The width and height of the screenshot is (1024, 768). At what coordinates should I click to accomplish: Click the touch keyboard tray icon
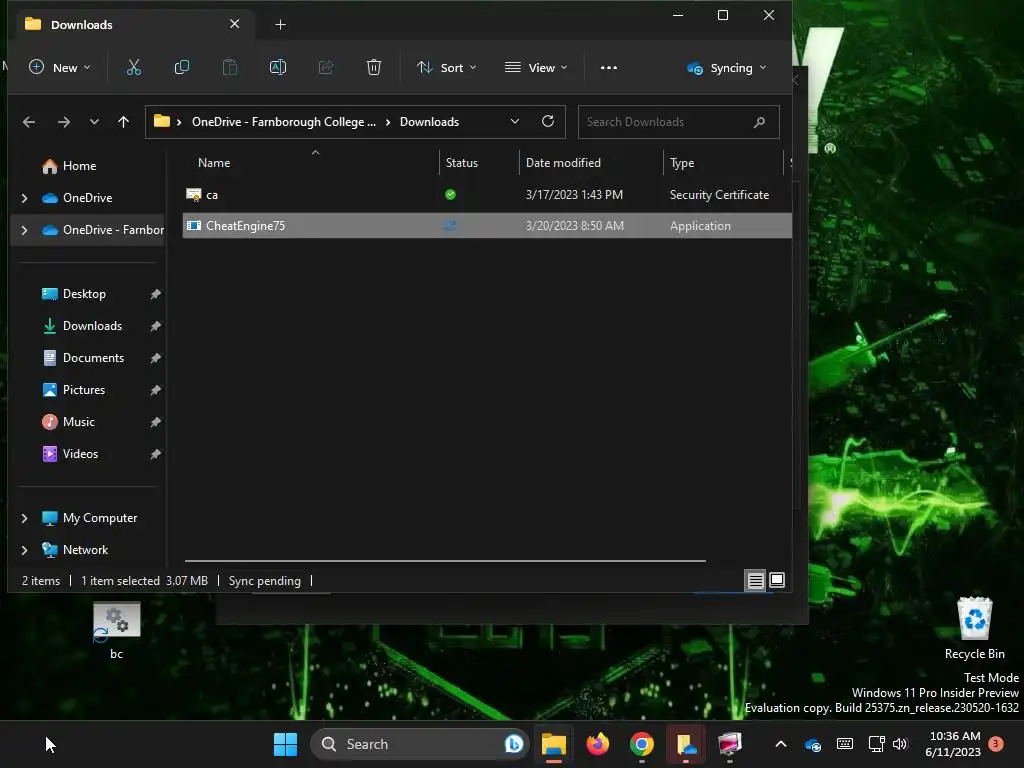coord(844,744)
